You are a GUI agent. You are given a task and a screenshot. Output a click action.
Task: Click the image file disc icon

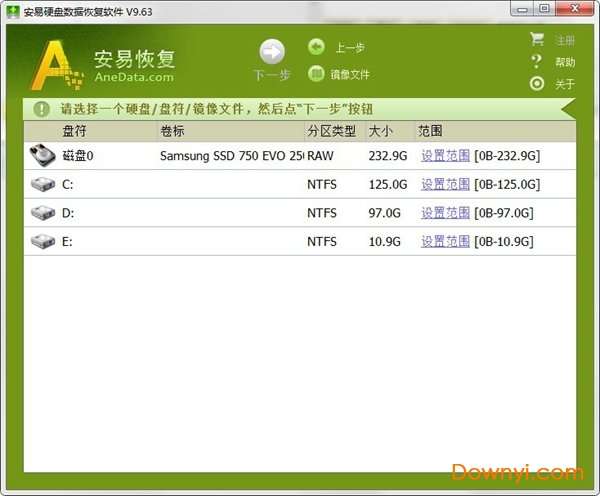(x=316, y=73)
